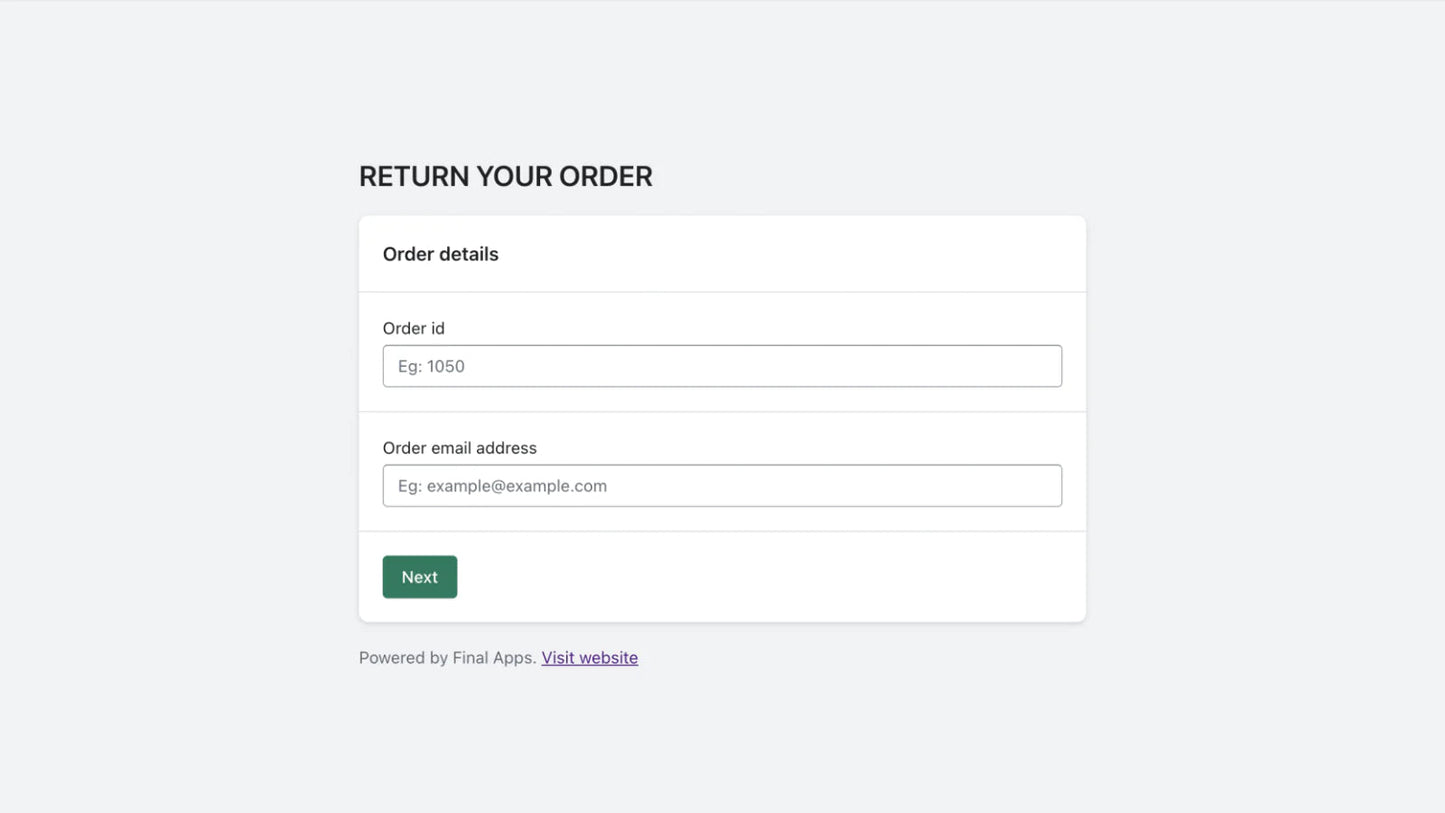
Task: Click the word "ORDER" in the page heading
Action: [605, 177]
